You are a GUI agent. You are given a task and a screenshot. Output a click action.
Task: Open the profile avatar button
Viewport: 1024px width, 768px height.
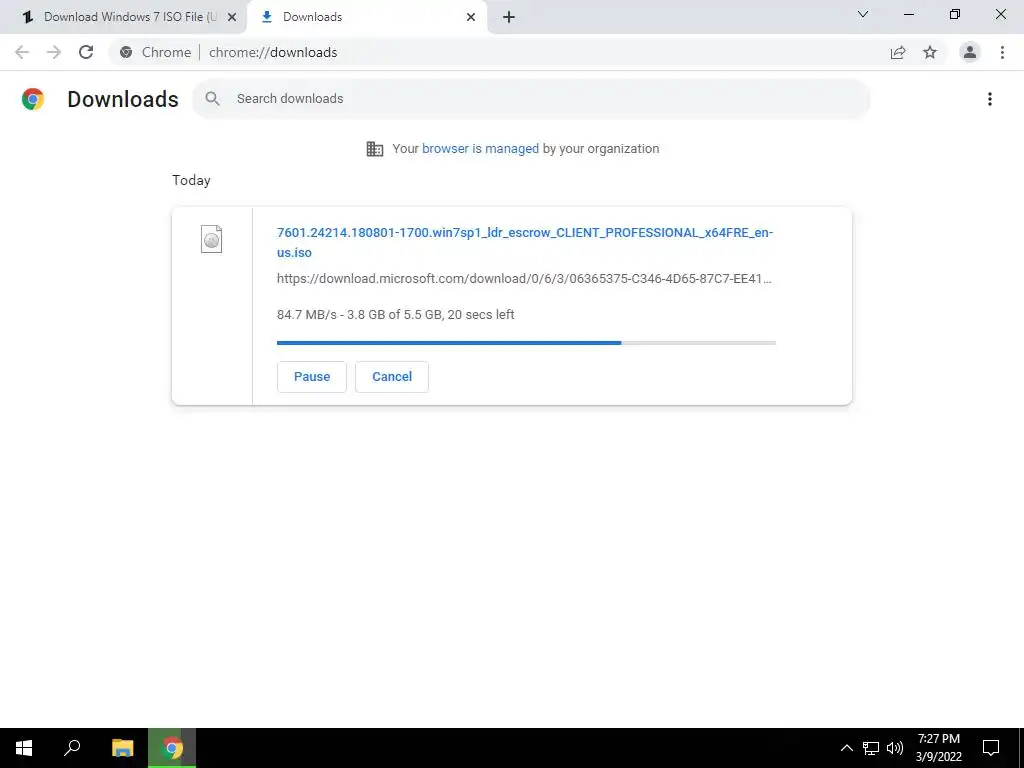(970, 52)
